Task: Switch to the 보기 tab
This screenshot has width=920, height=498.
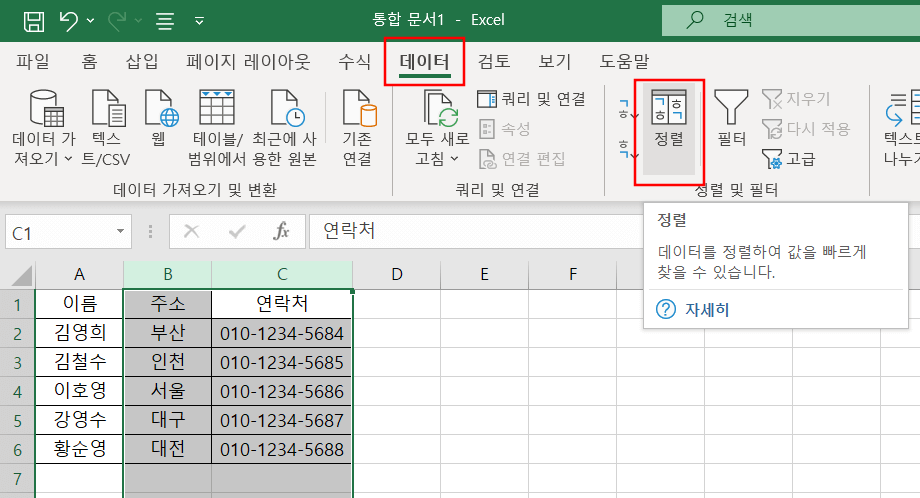Action: (554, 61)
